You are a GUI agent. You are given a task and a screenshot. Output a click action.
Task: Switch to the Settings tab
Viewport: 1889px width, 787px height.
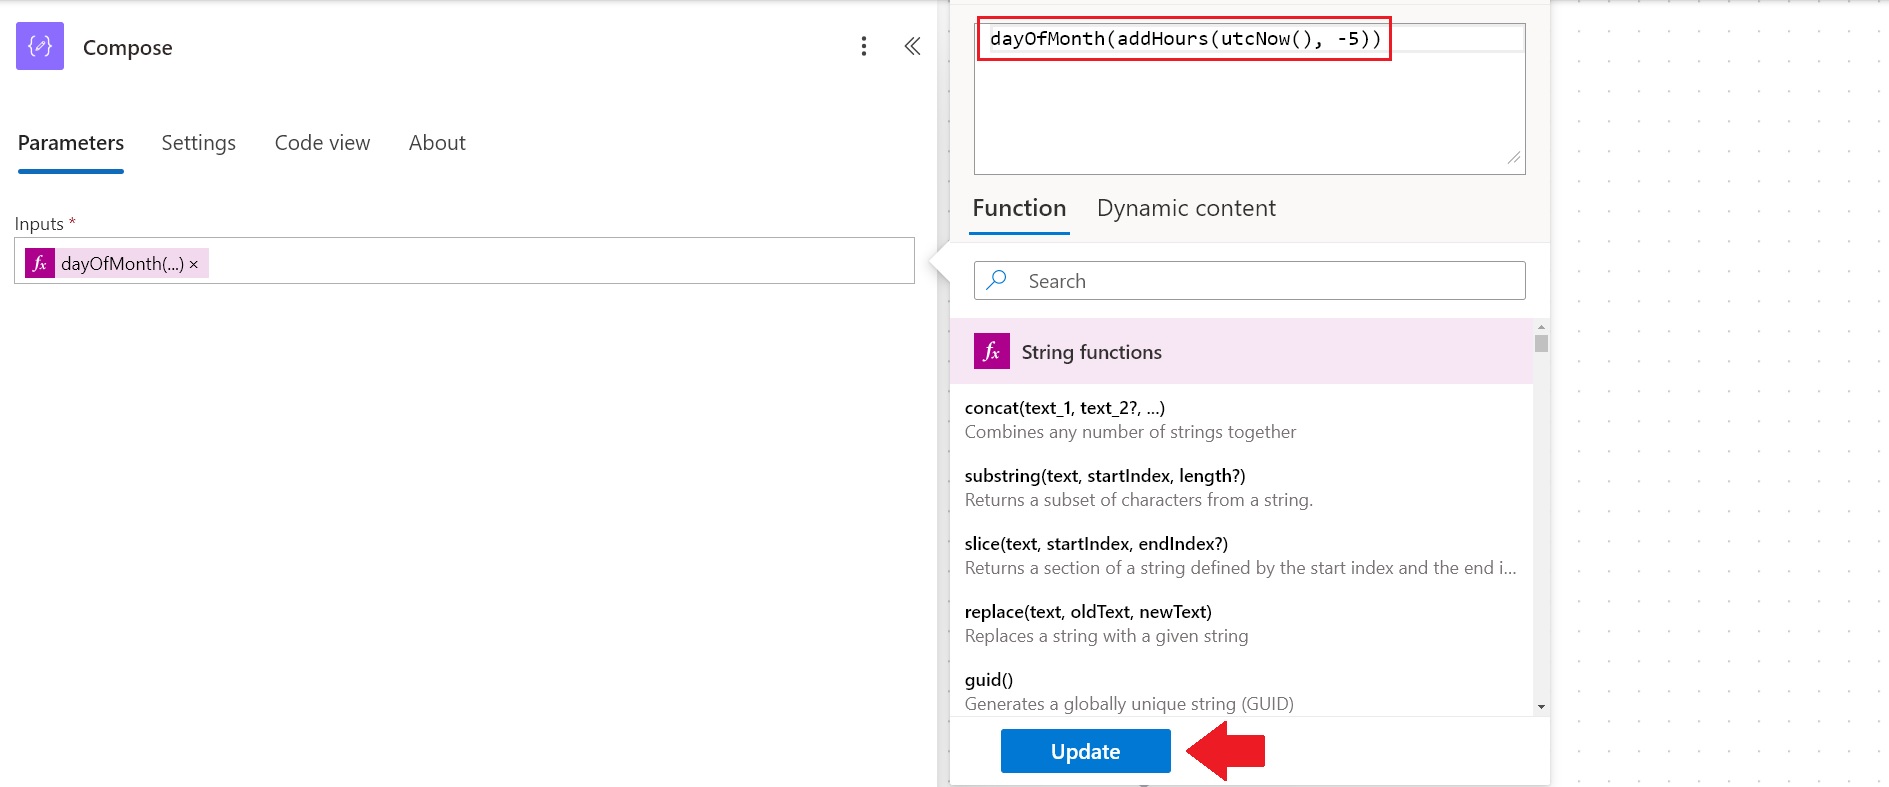[198, 143]
